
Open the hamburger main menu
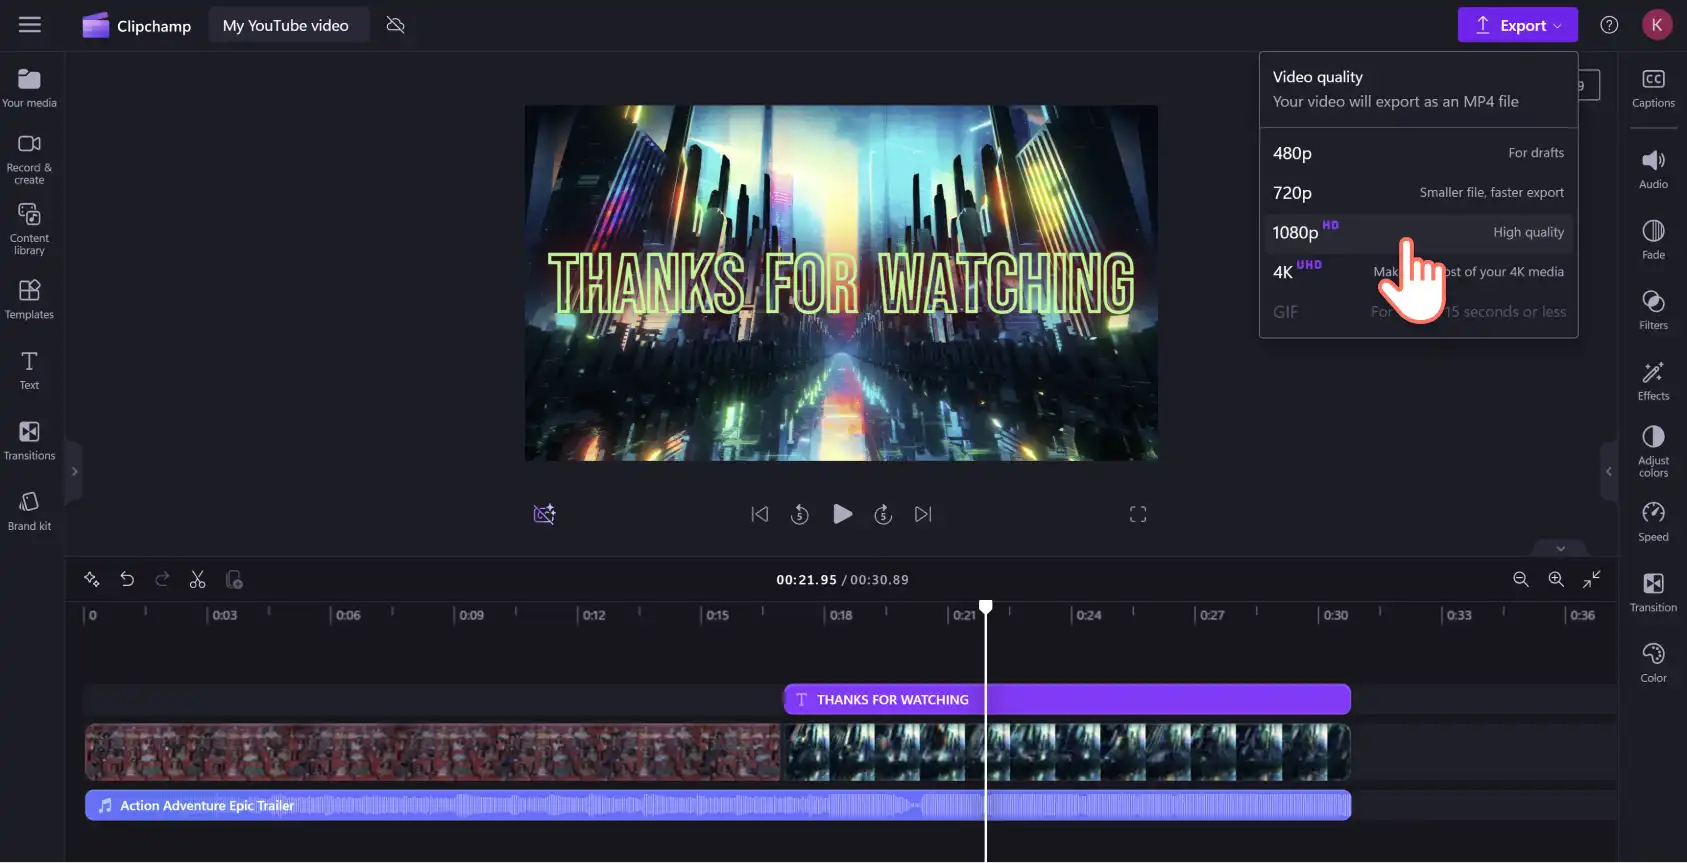pyautogui.click(x=30, y=25)
